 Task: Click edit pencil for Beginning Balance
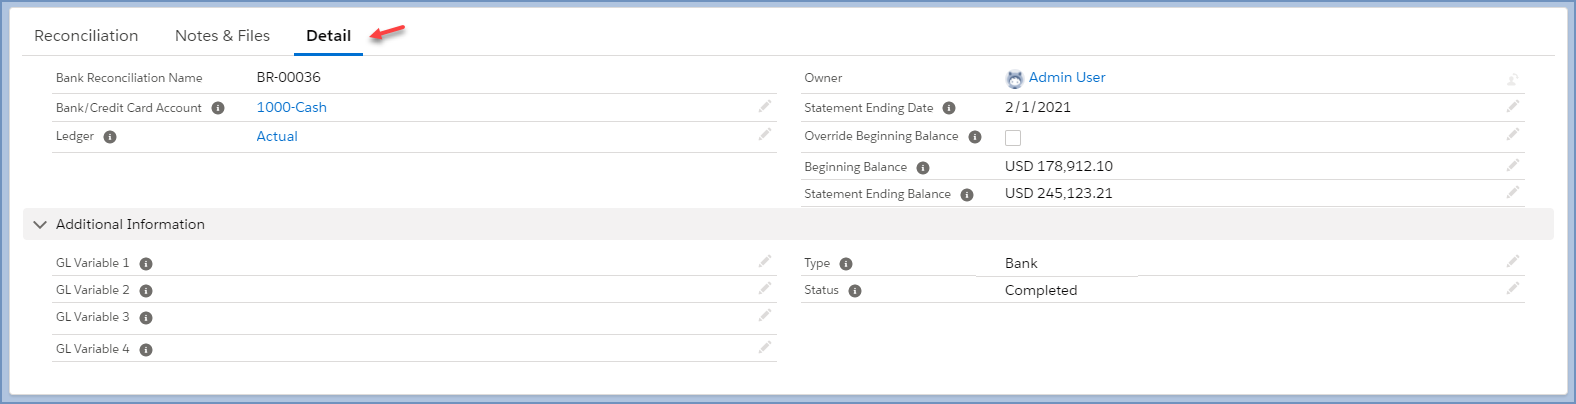tap(1512, 165)
